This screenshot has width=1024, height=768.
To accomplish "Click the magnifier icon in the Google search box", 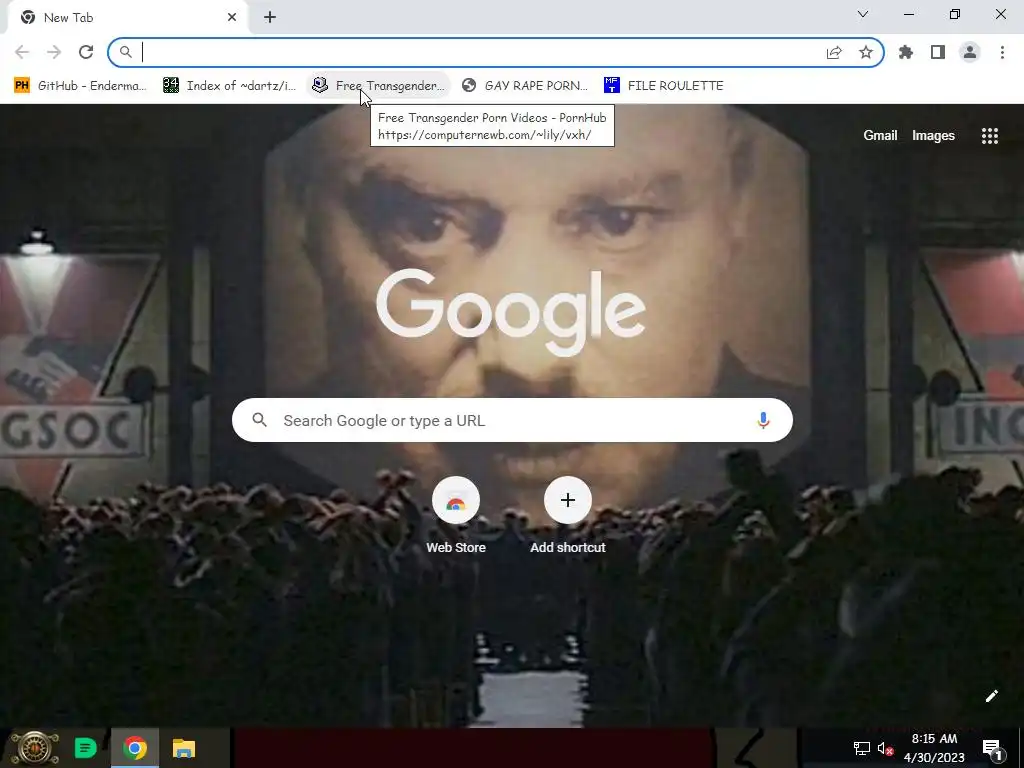I will click(x=259, y=420).
